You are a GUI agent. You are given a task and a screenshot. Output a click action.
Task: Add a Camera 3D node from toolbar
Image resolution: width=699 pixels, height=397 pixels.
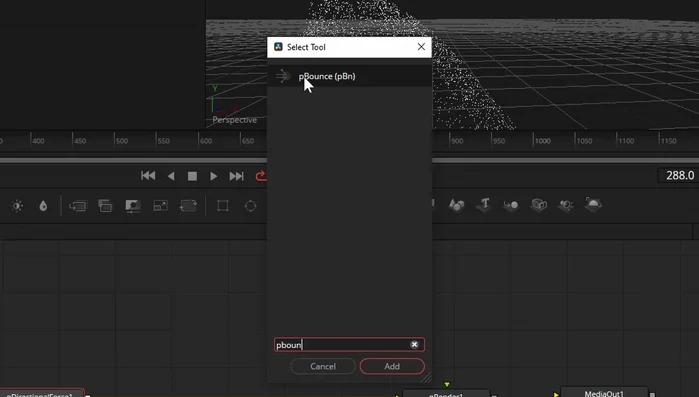539,205
